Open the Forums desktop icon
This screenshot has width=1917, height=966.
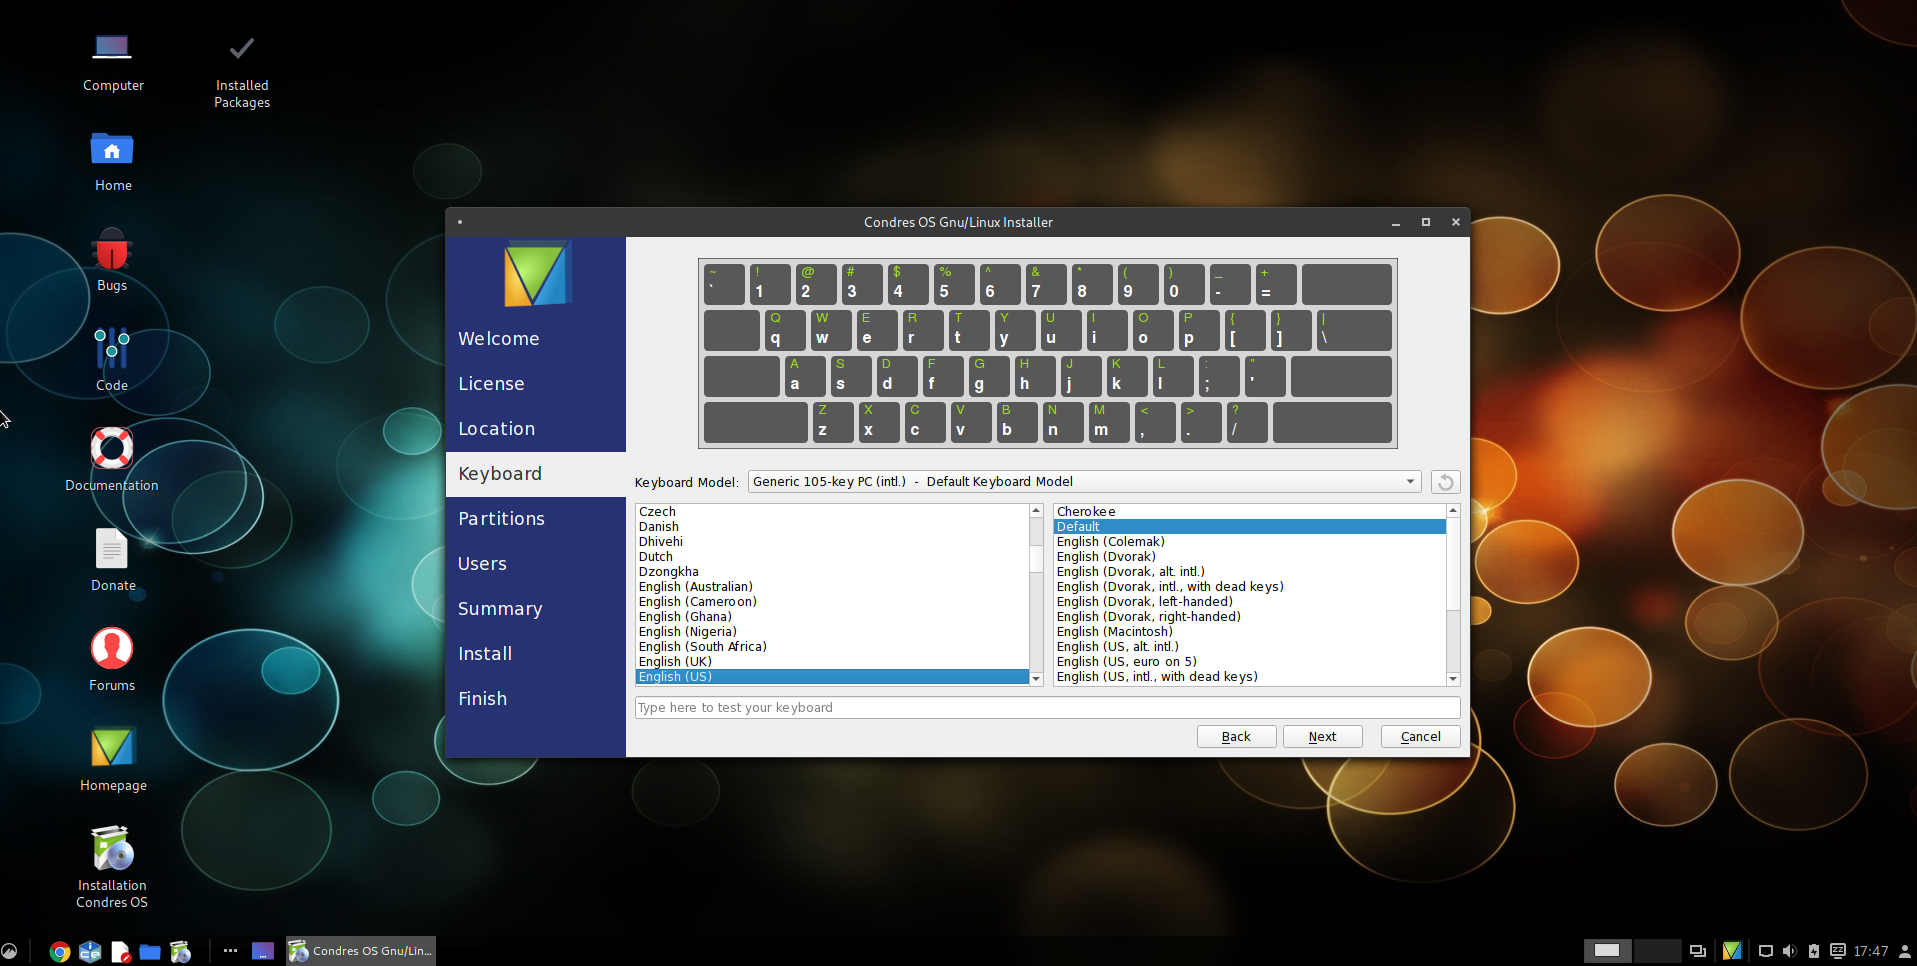pos(112,650)
